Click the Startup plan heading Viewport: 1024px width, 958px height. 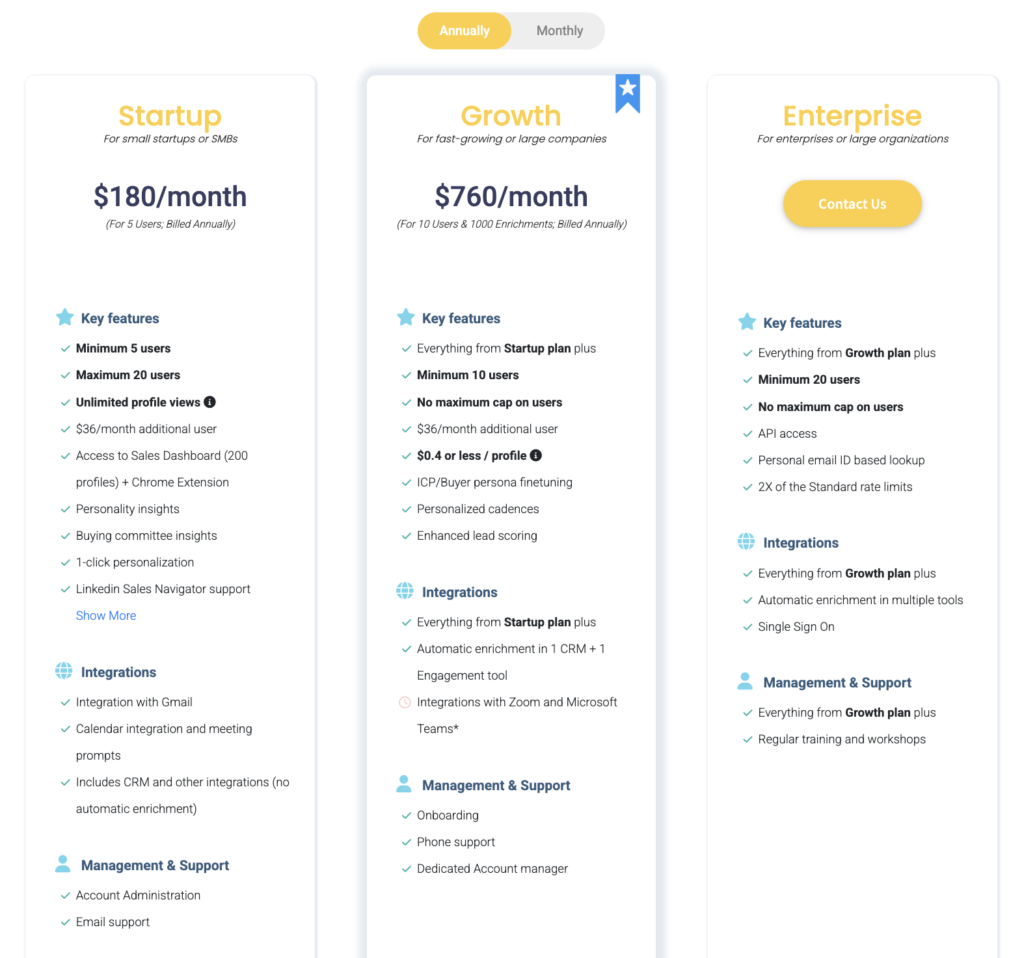point(170,116)
